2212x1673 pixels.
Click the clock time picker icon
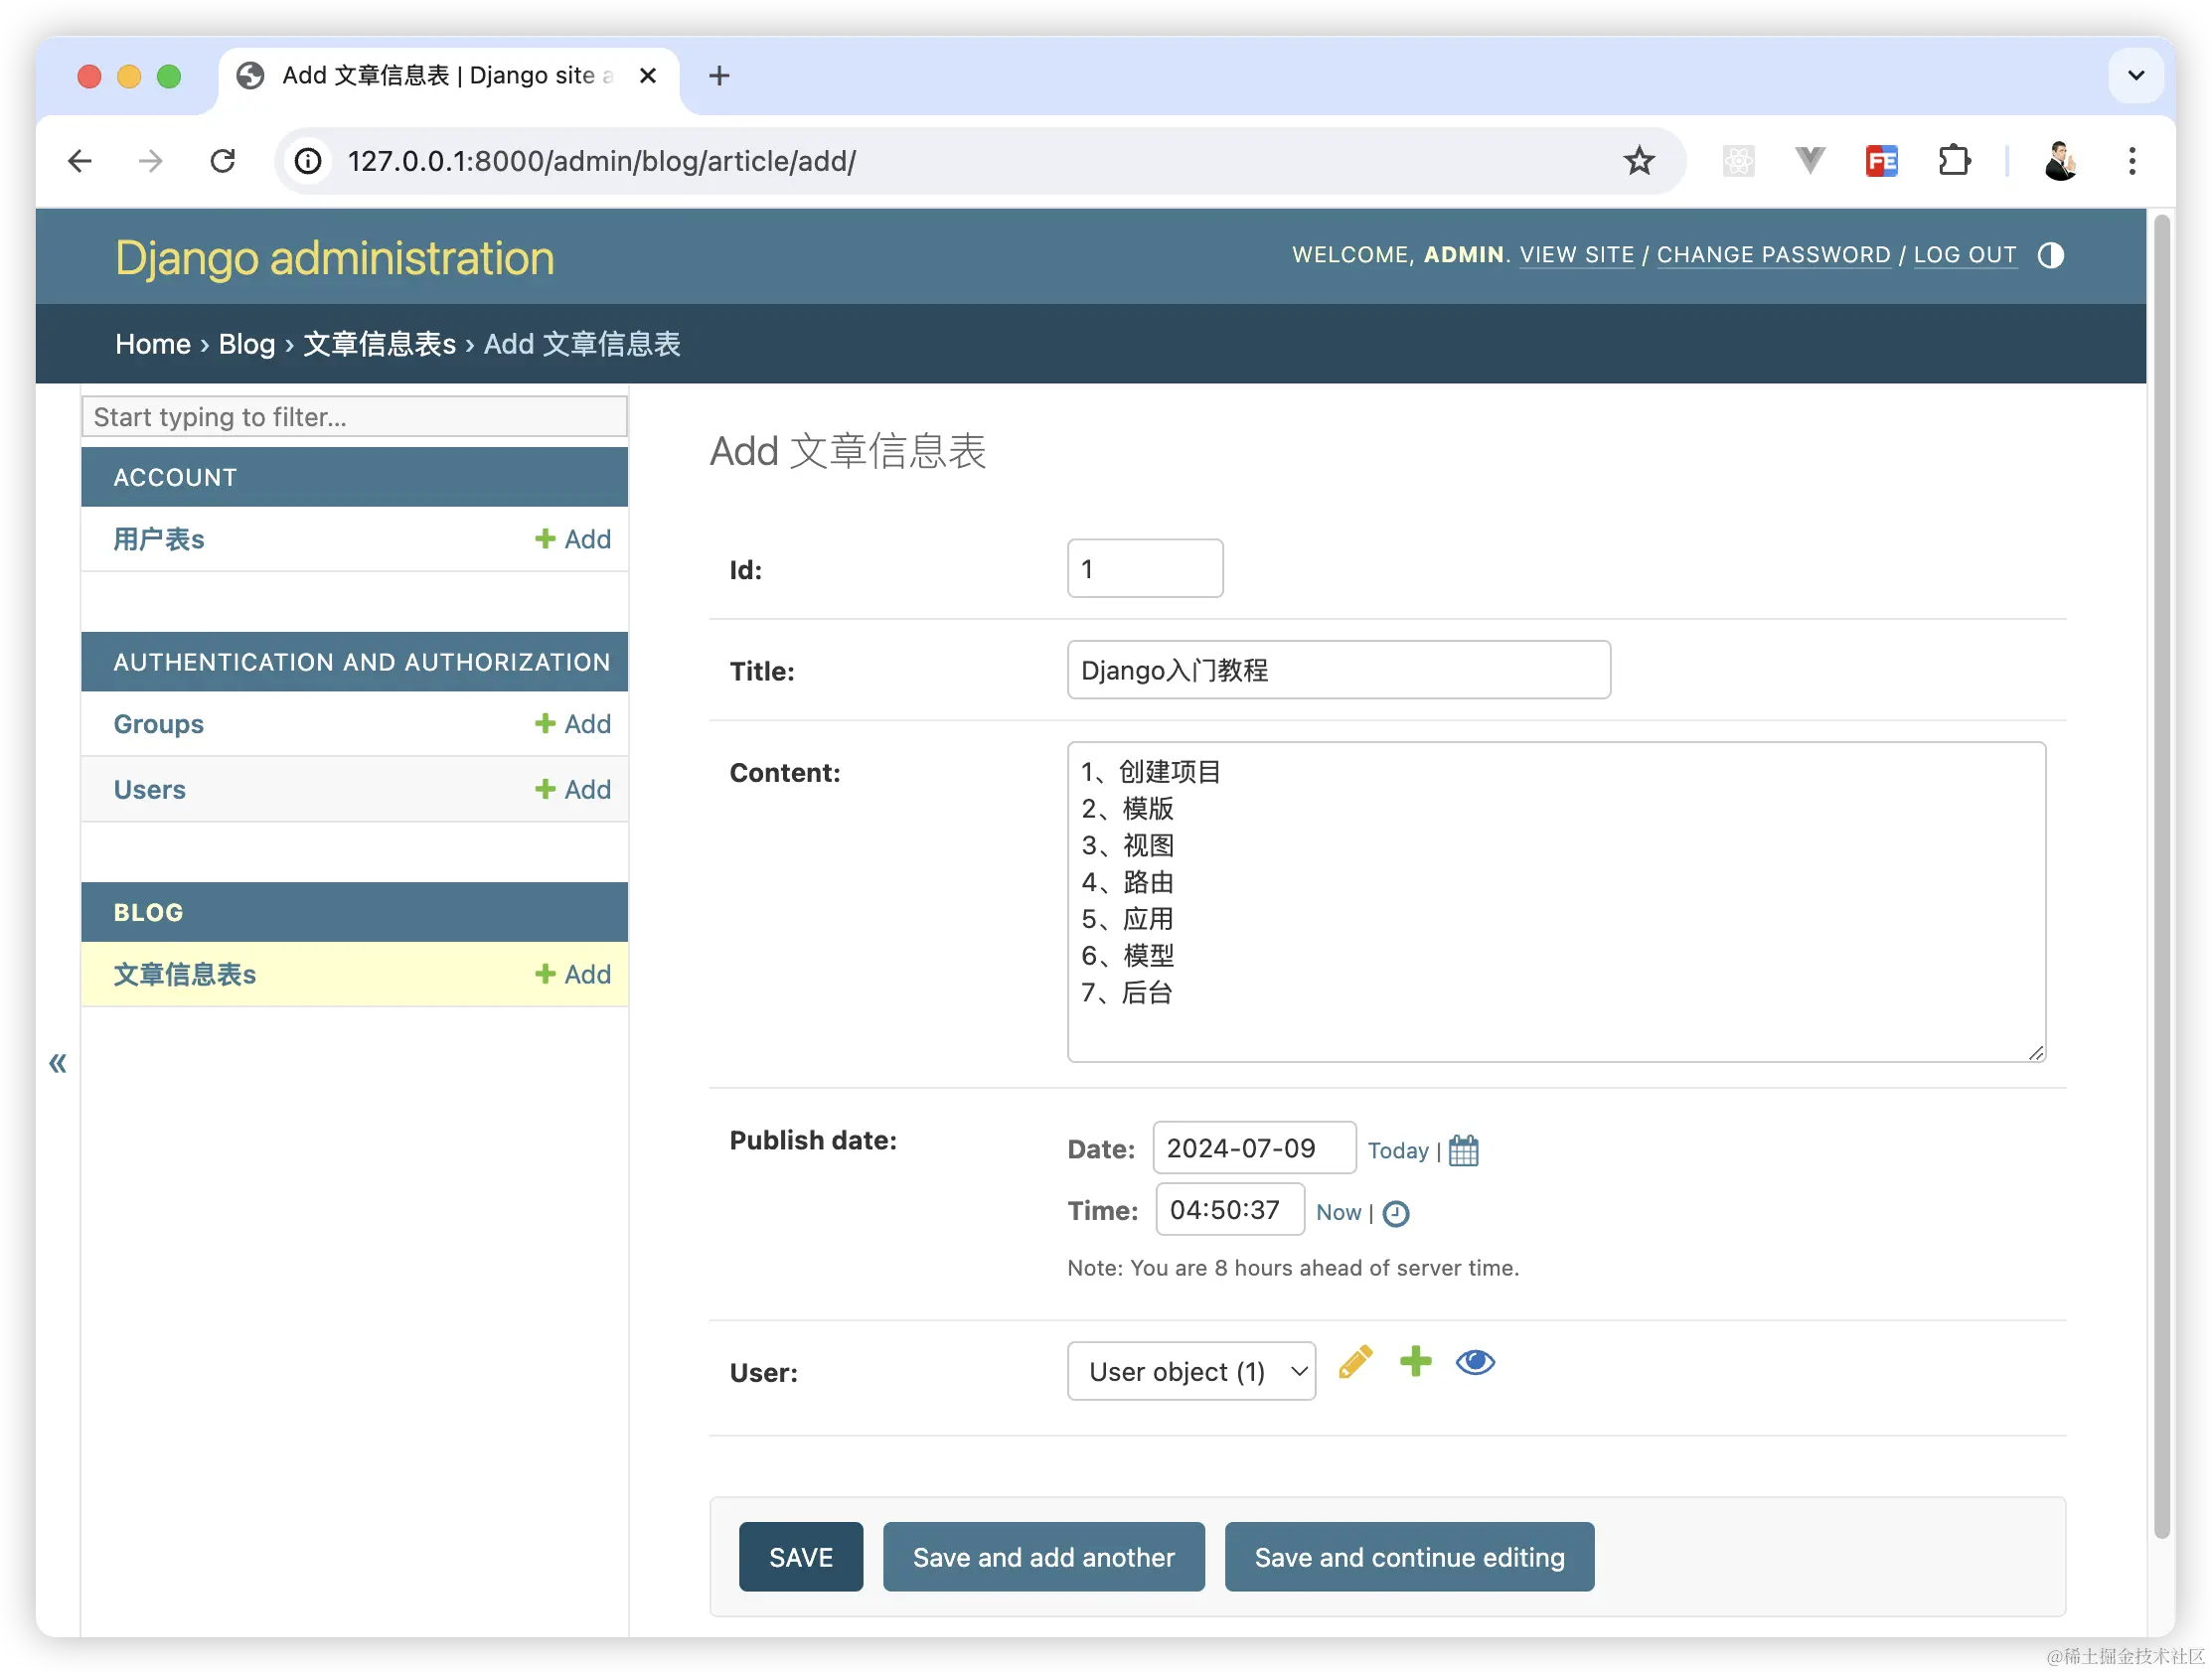click(x=1395, y=1213)
